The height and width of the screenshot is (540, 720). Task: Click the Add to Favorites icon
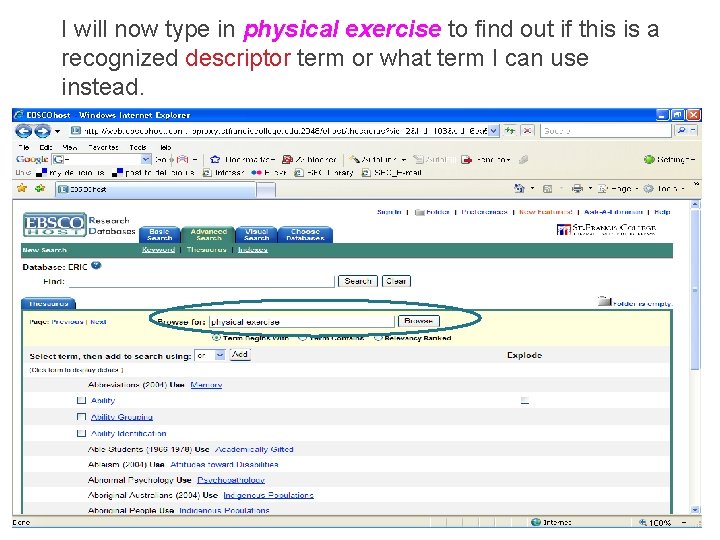[40, 188]
